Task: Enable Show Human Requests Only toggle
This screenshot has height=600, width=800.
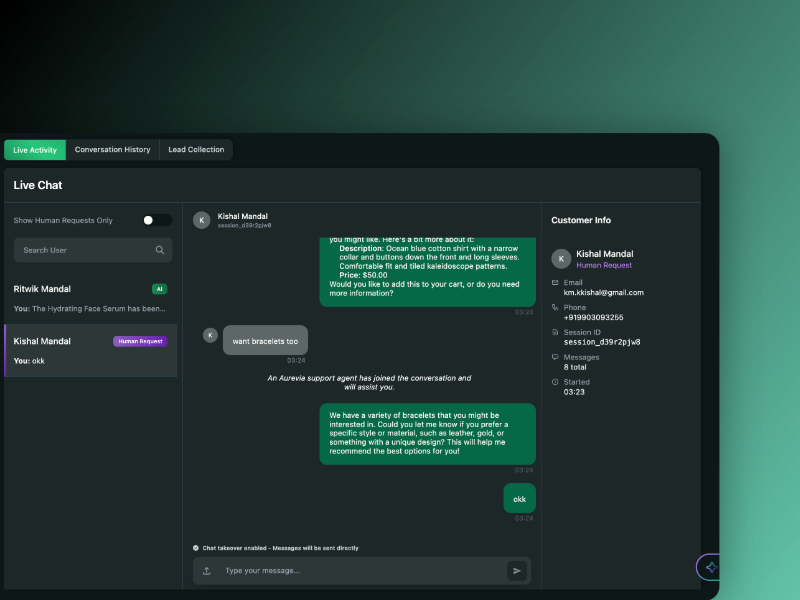Action: coord(157,220)
